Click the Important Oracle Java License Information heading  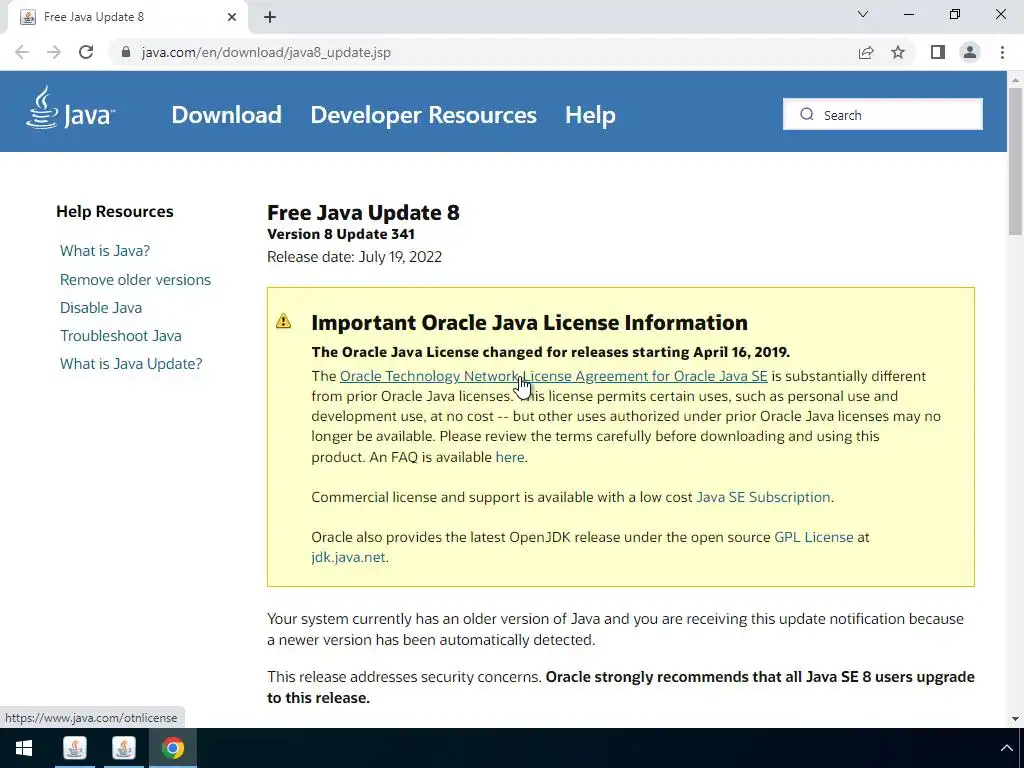[x=529, y=323]
